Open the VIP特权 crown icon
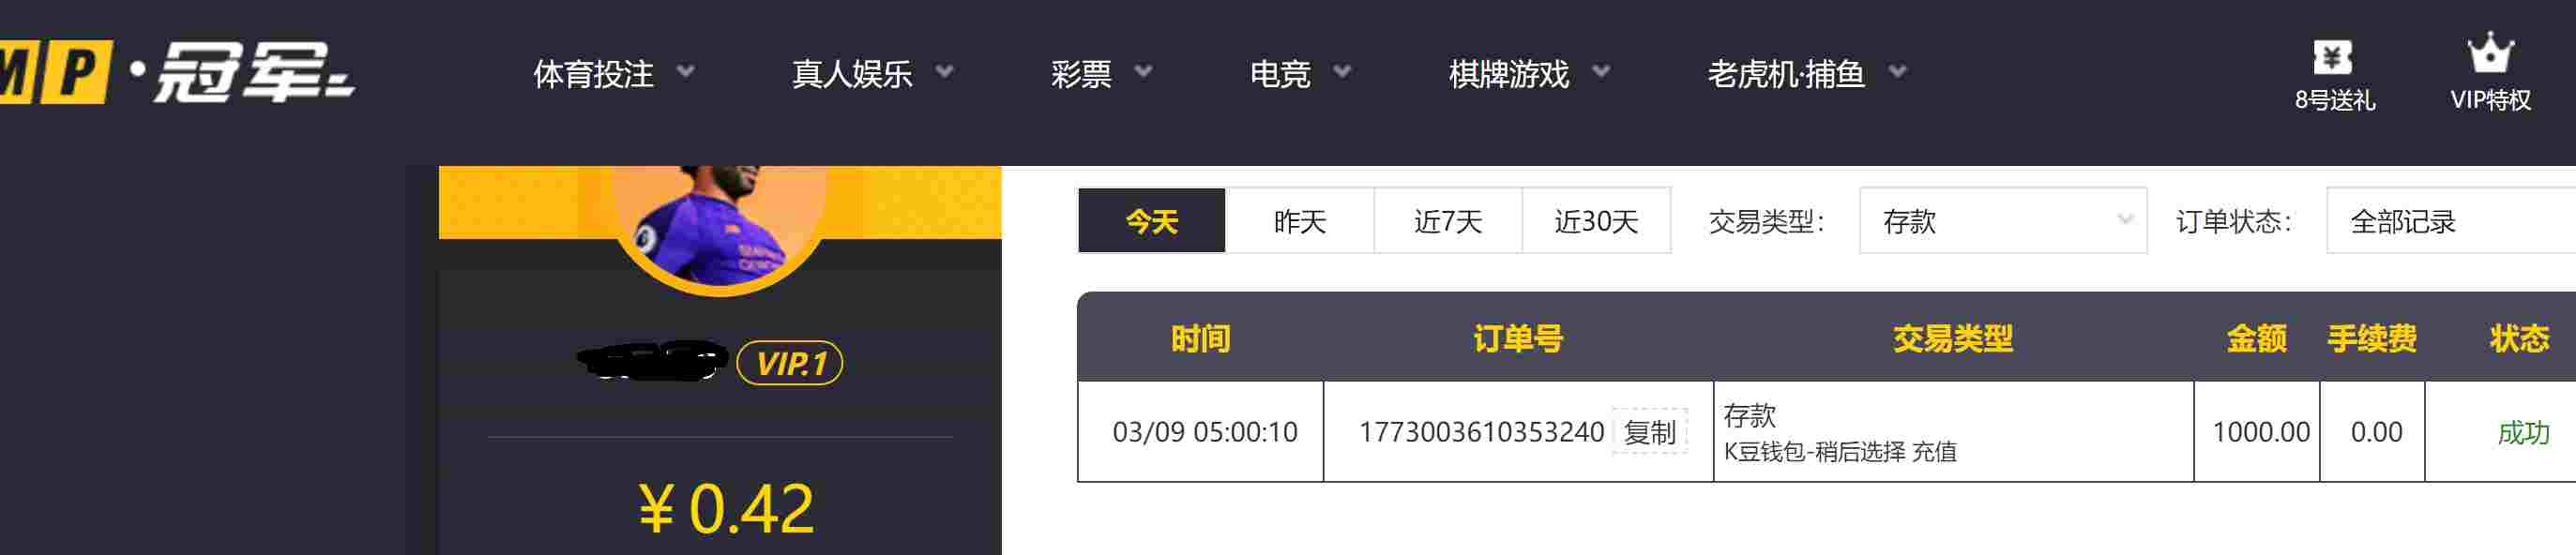Viewport: 2576px width, 555px height. (x=2490, y=53)
